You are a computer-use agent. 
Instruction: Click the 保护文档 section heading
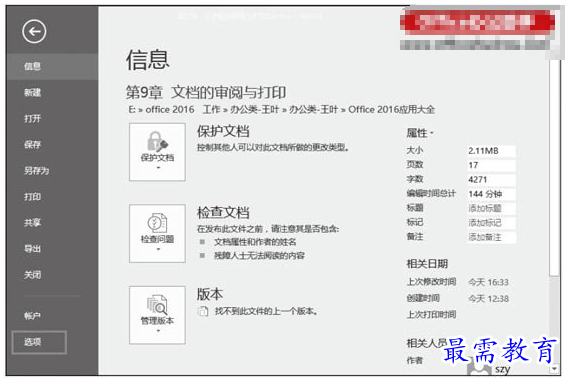223,131
